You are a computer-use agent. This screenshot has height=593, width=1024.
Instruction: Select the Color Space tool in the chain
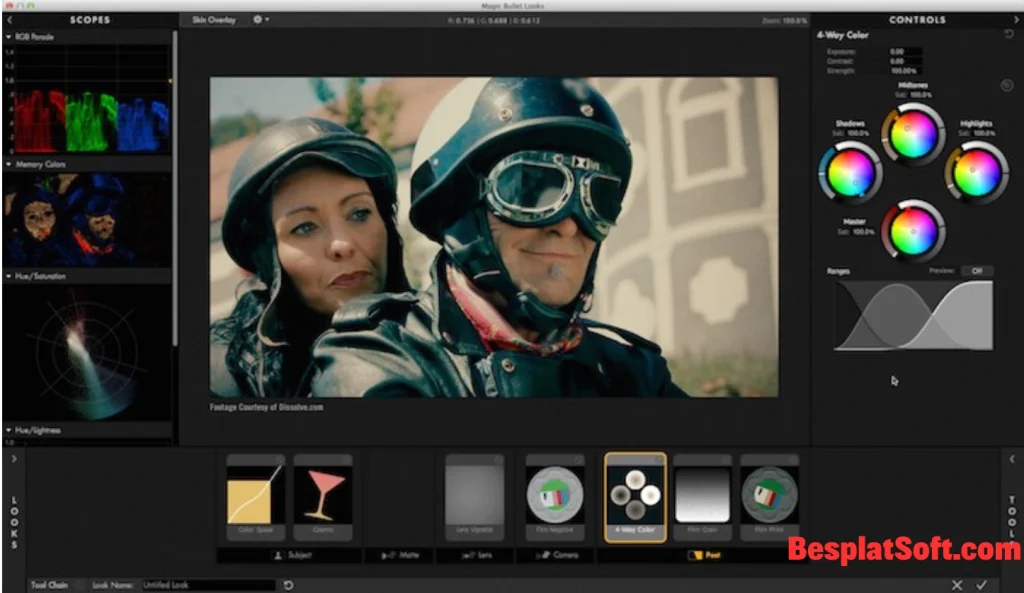255,495
